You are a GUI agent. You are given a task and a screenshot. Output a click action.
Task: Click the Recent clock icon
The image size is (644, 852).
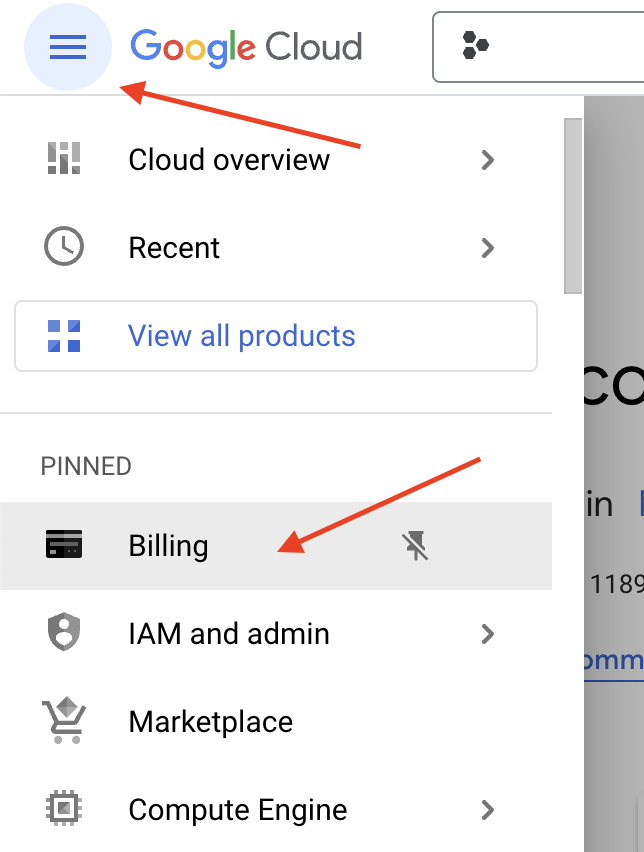pyautogui.click(x=64, y=246)
